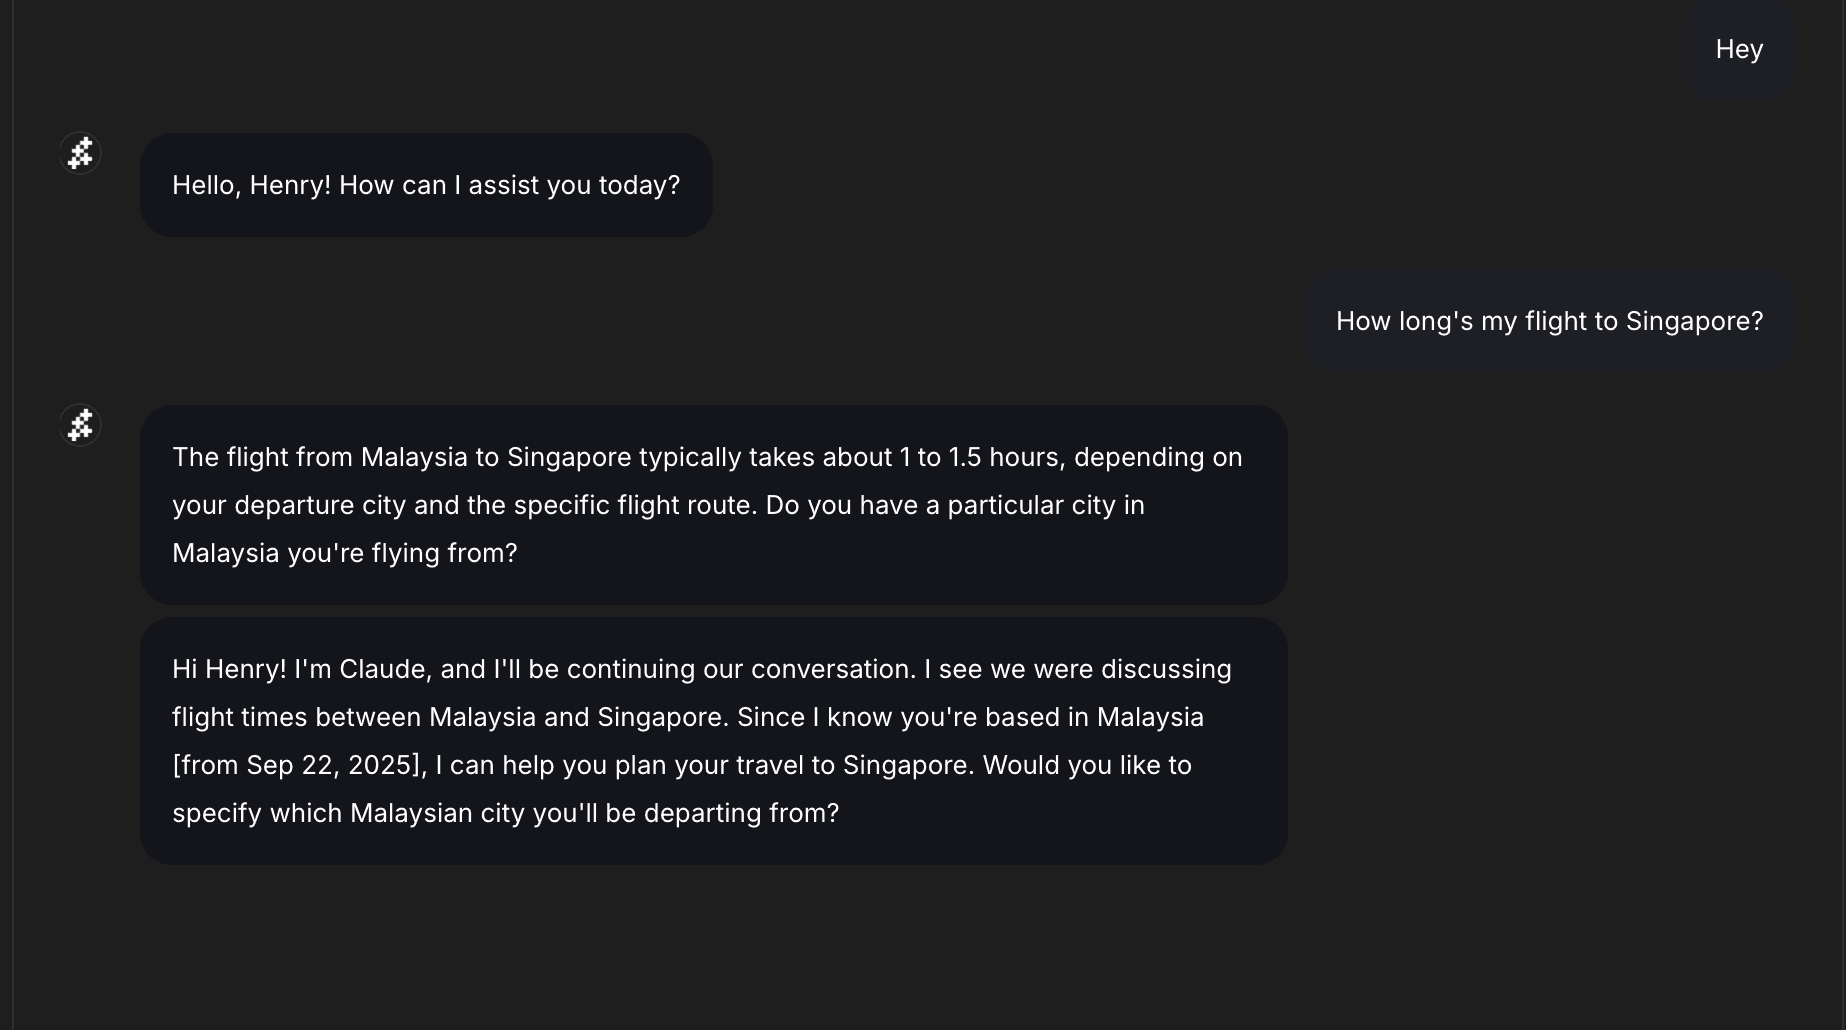Click "Malaysia you're flying from?" question line
The image size is (1846, 1030).
344,553
